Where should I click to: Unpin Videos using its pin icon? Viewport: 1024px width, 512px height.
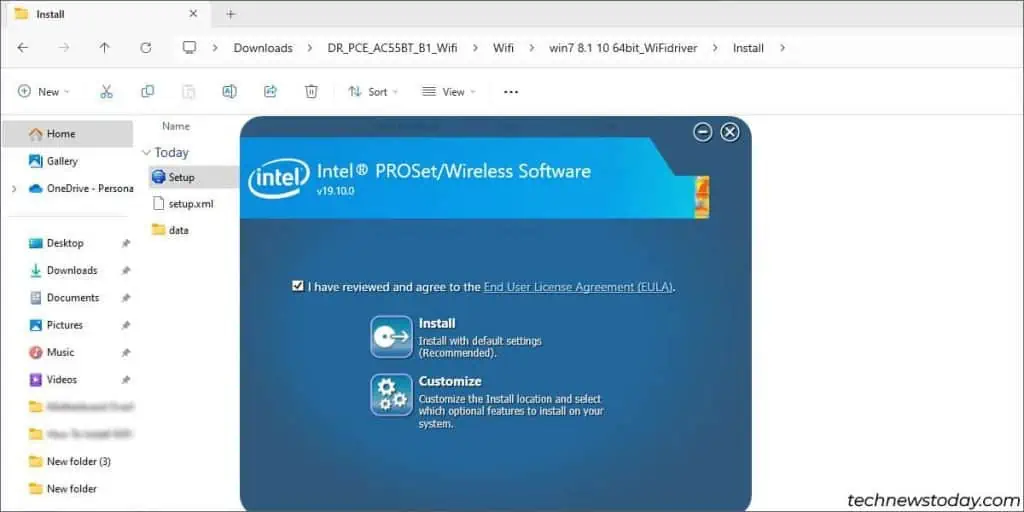(x=126, y=379)
